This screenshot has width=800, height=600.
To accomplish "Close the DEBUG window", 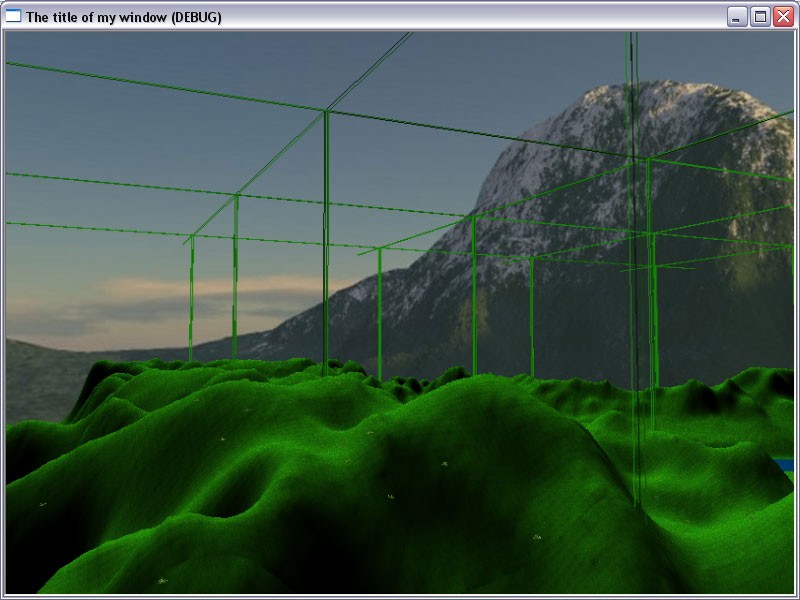I will (x=781, y=17).
